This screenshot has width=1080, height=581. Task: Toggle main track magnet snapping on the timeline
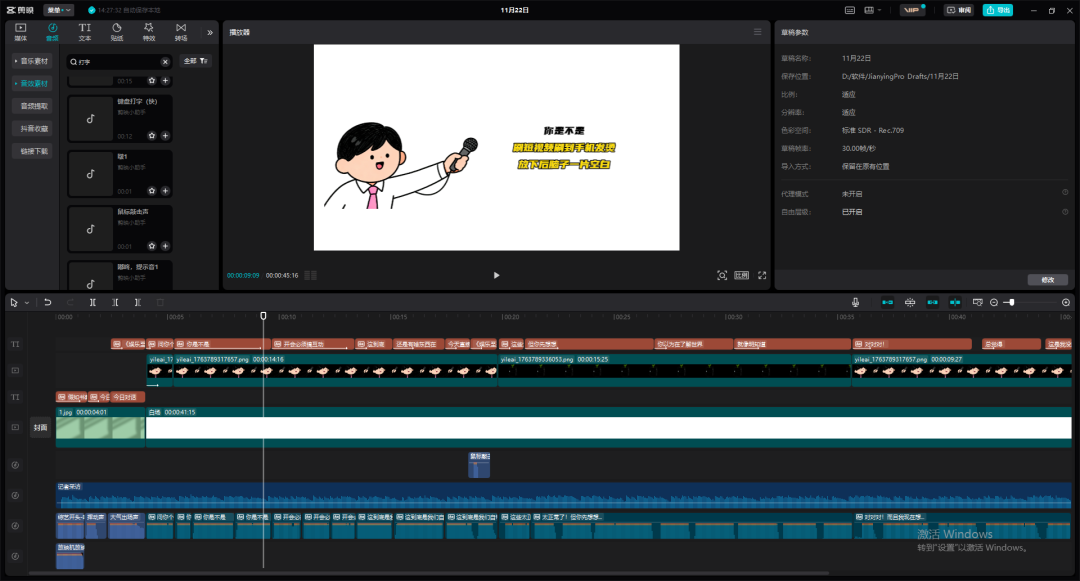(x=887, y=302)
